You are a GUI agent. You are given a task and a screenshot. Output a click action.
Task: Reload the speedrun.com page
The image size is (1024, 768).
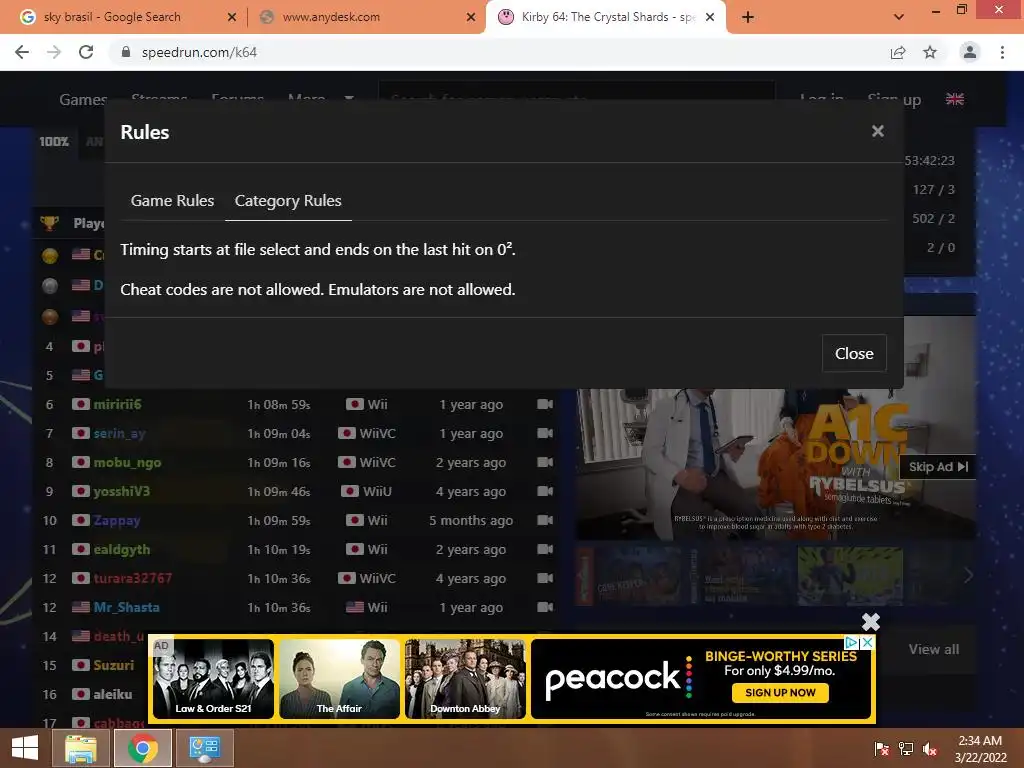pyautogui.click(x=86, y=52)
